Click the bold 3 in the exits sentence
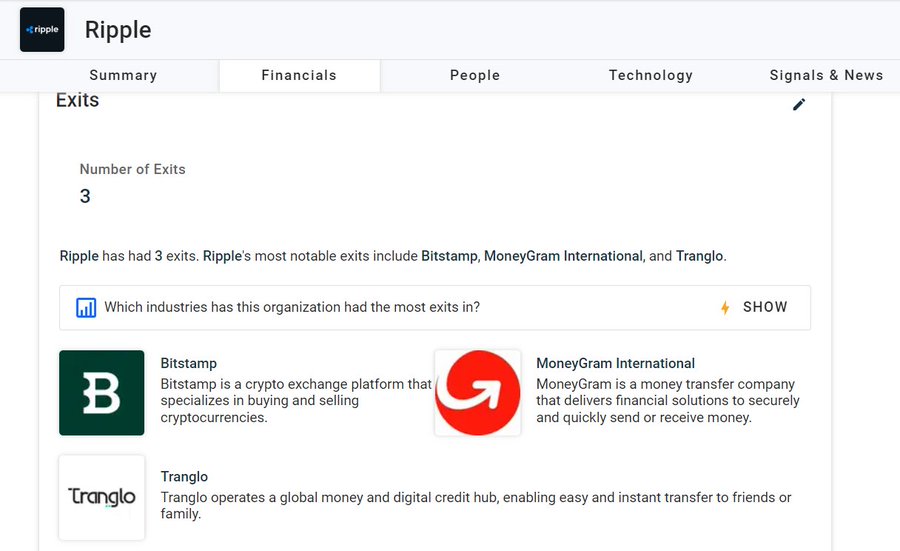900x551 pixels. (158, 256)
